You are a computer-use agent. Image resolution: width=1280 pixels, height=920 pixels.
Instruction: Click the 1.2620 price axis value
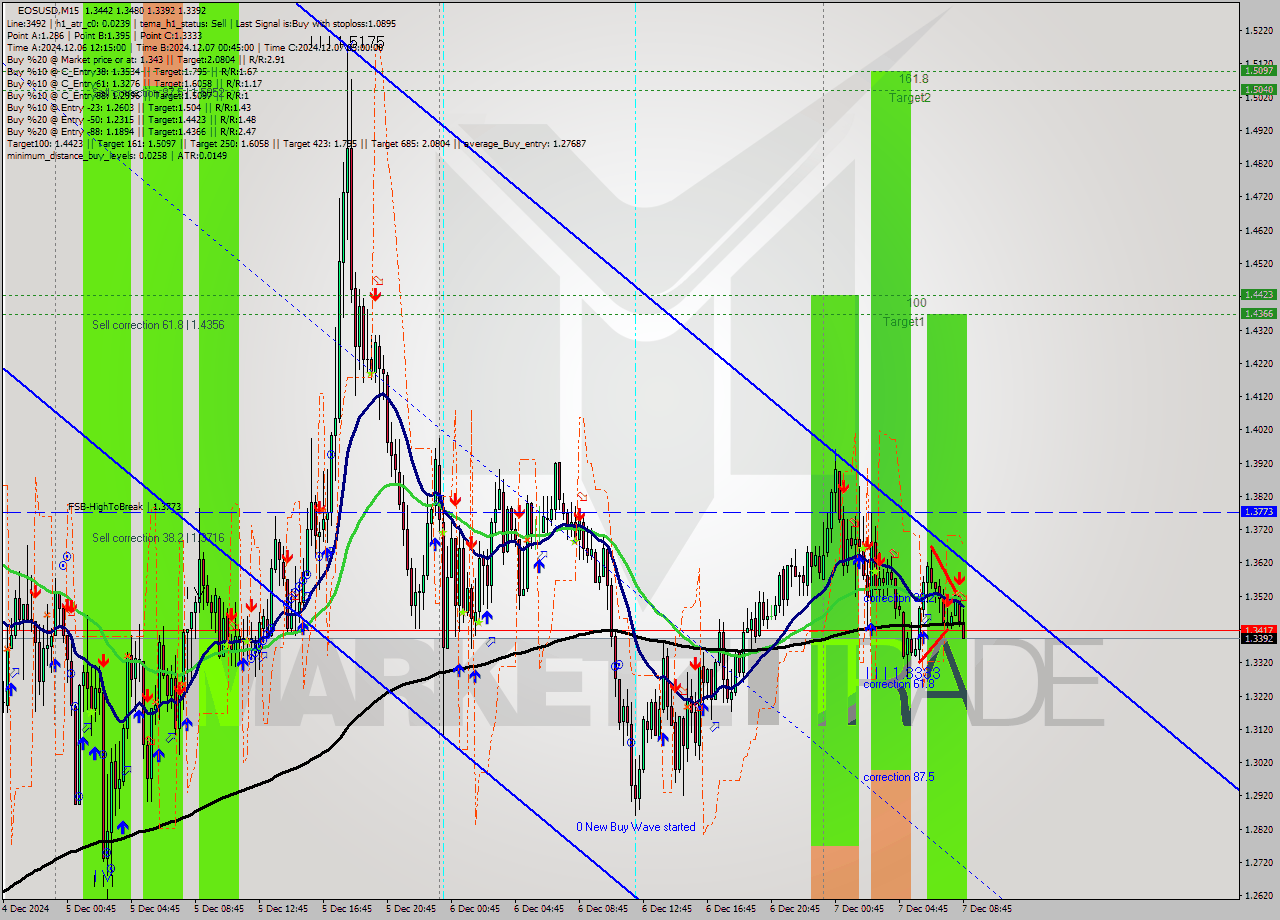point(1258,895)
